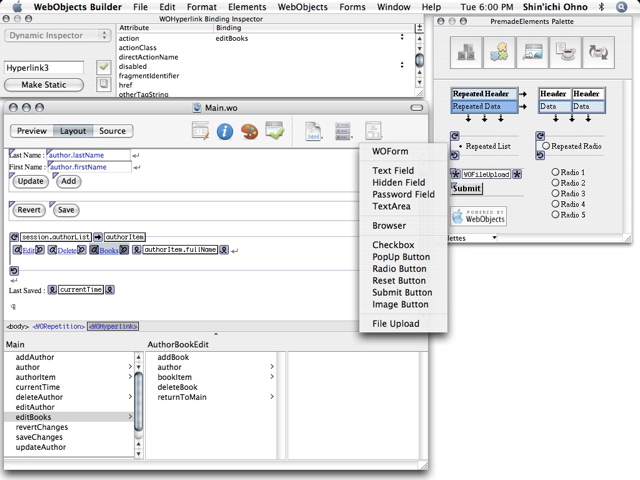Open the Bluetooth status menu
This screenshot has height=480, width=640.
click(x=601, y=7)
